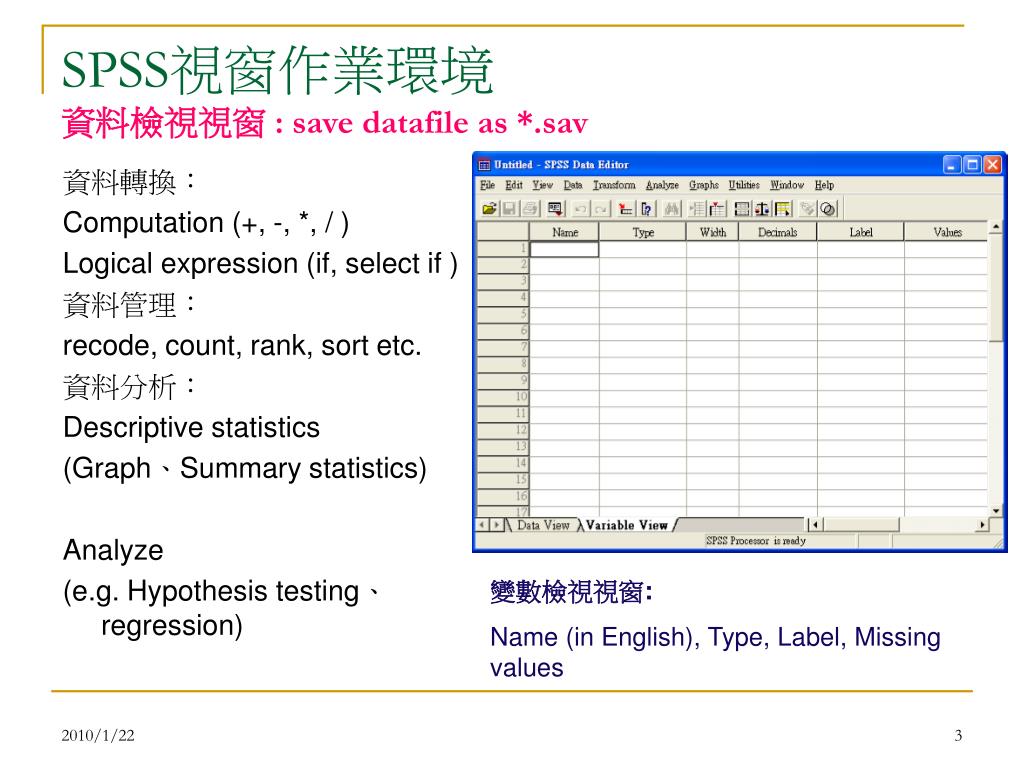The image size is (1024, 768).
Task: Click horizontal scrollbar left arrow
Action: 814,524
